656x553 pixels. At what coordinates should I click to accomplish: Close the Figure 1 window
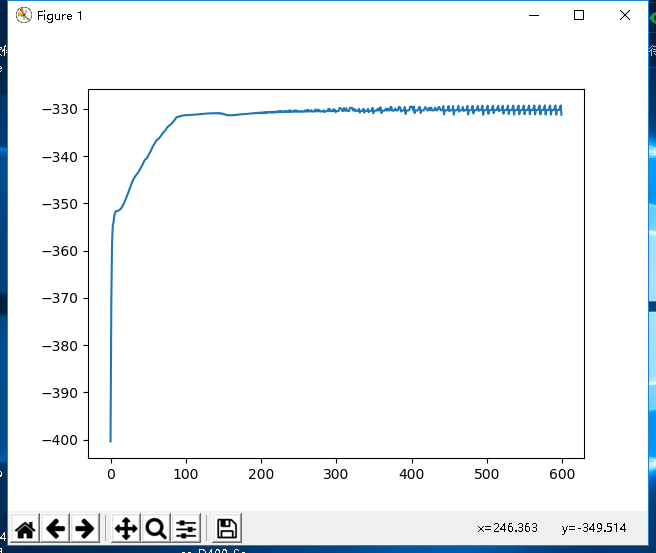(x=625, y=15)
